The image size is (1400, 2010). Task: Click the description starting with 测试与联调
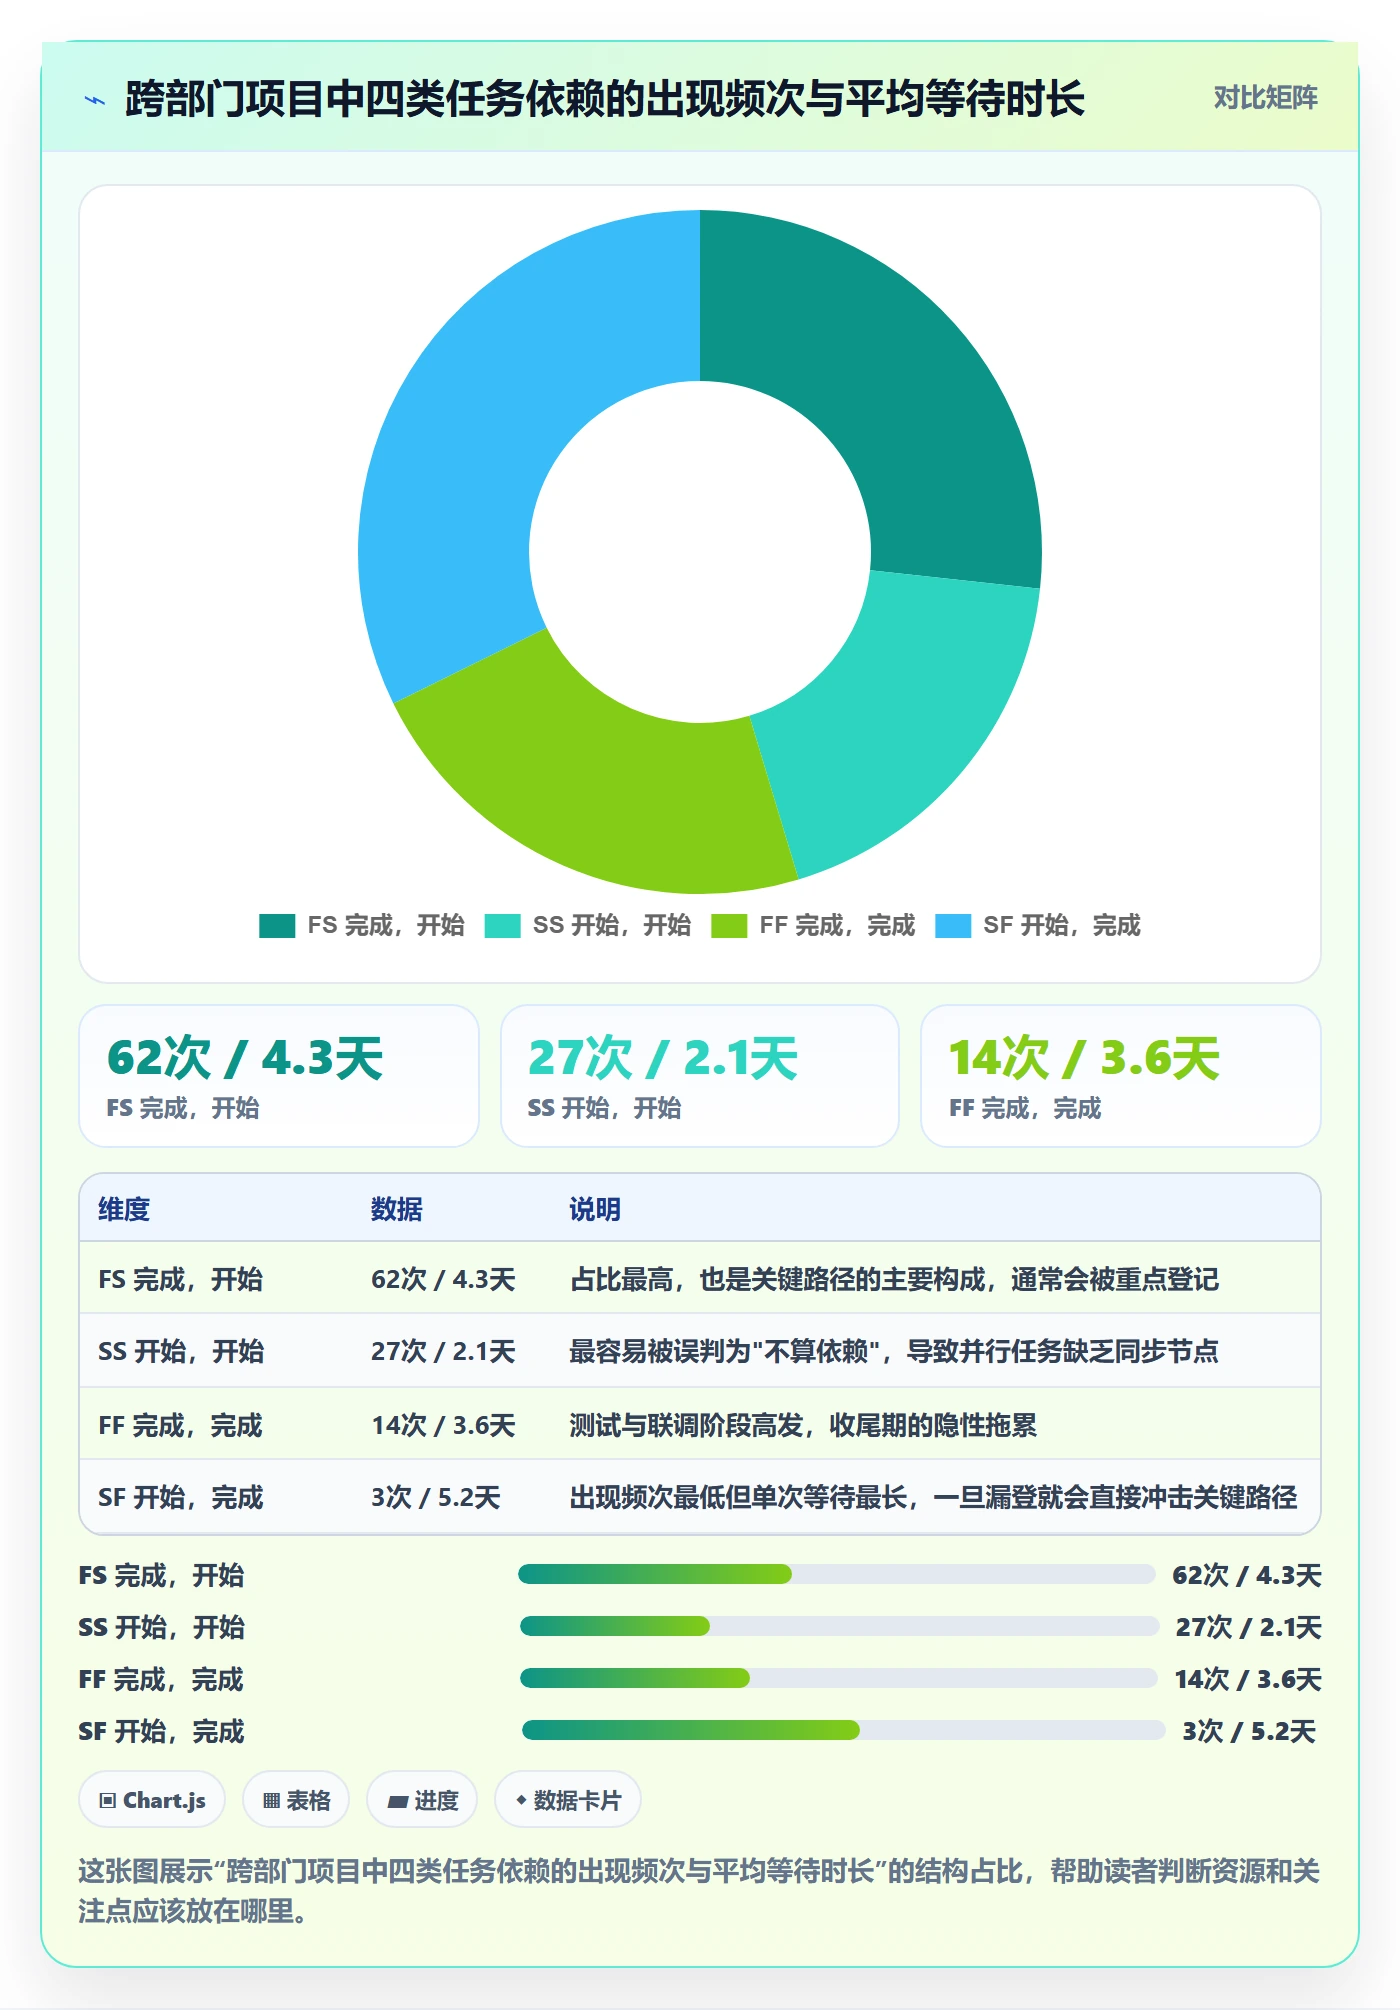pyautogui.click(x=803, y=1425)
